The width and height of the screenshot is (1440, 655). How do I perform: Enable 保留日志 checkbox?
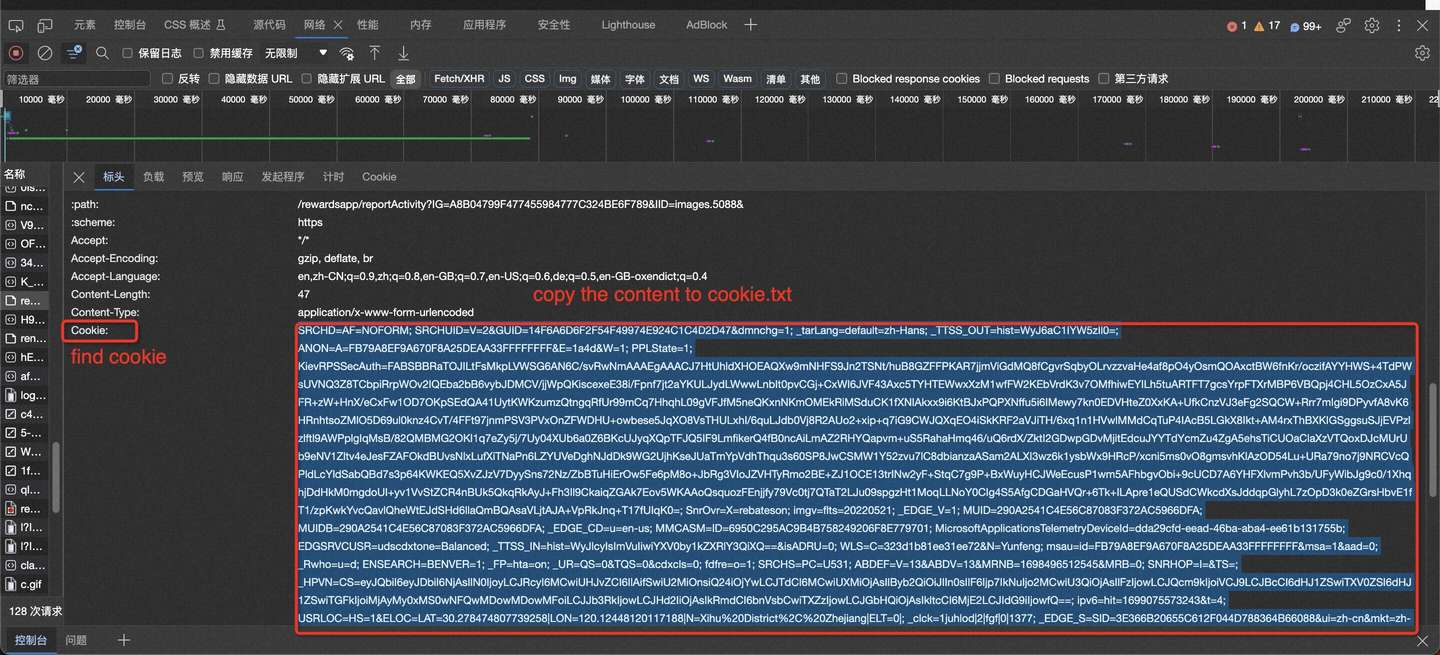(127, 53)
